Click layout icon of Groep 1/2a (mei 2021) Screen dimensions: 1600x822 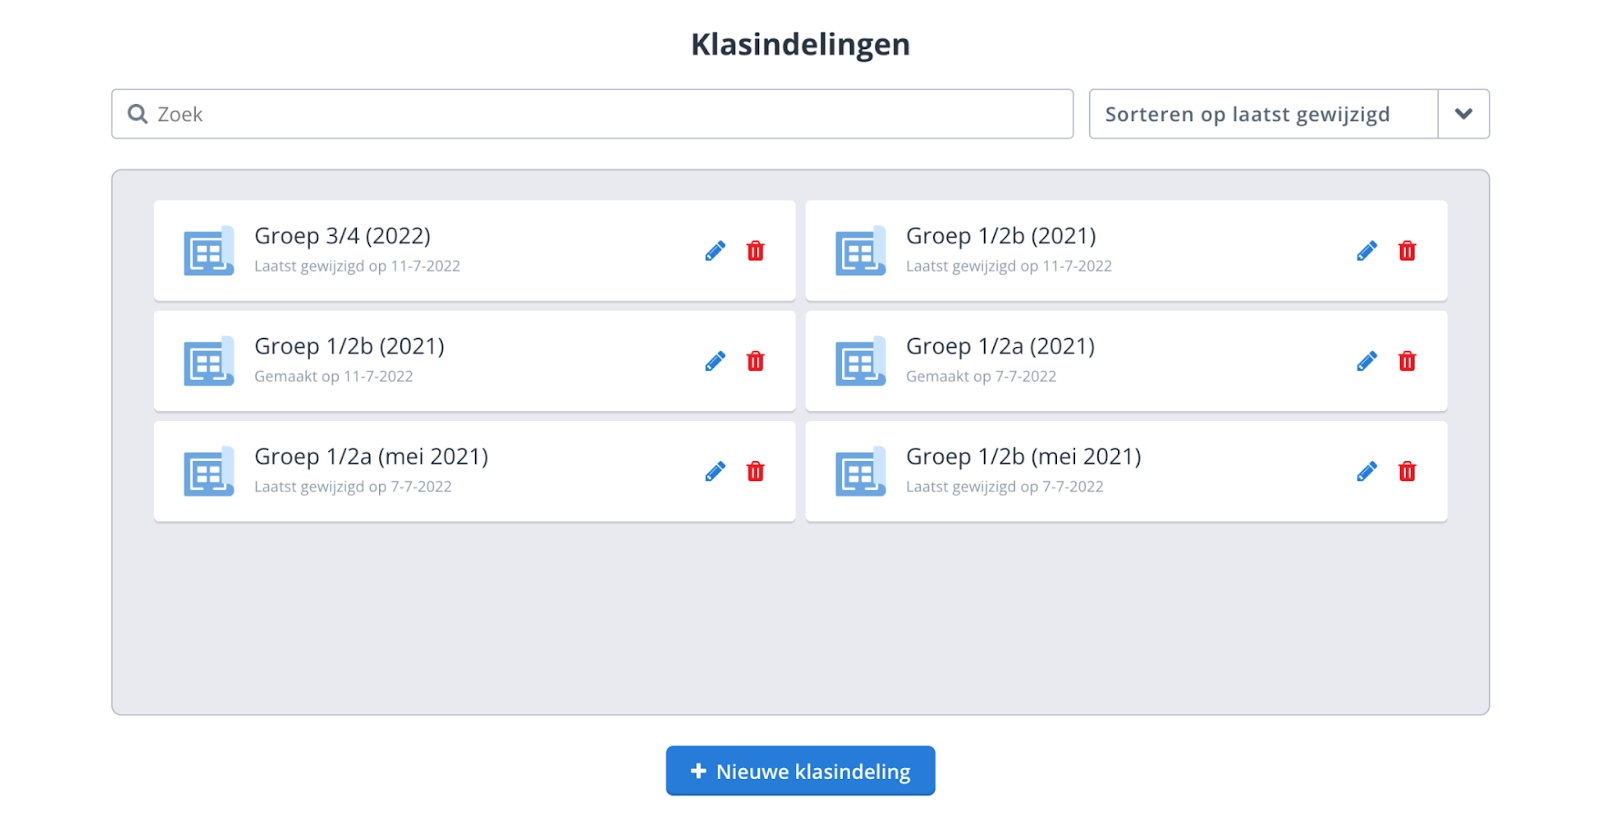(209, 471)
